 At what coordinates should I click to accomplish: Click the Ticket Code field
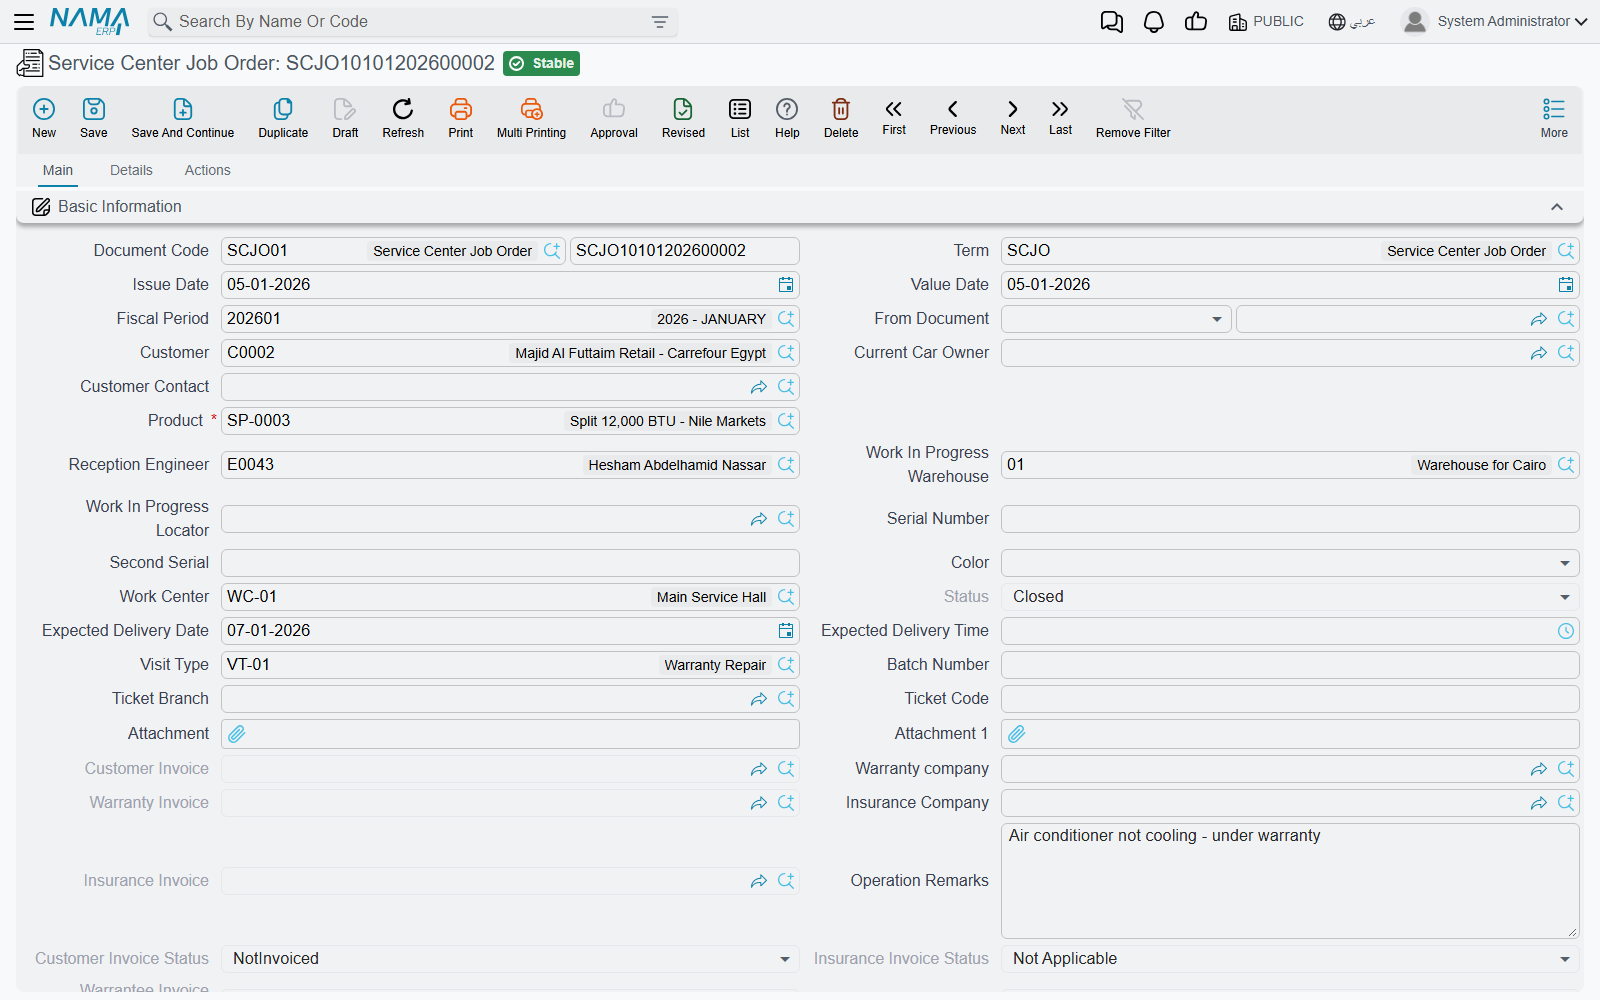1290,699
